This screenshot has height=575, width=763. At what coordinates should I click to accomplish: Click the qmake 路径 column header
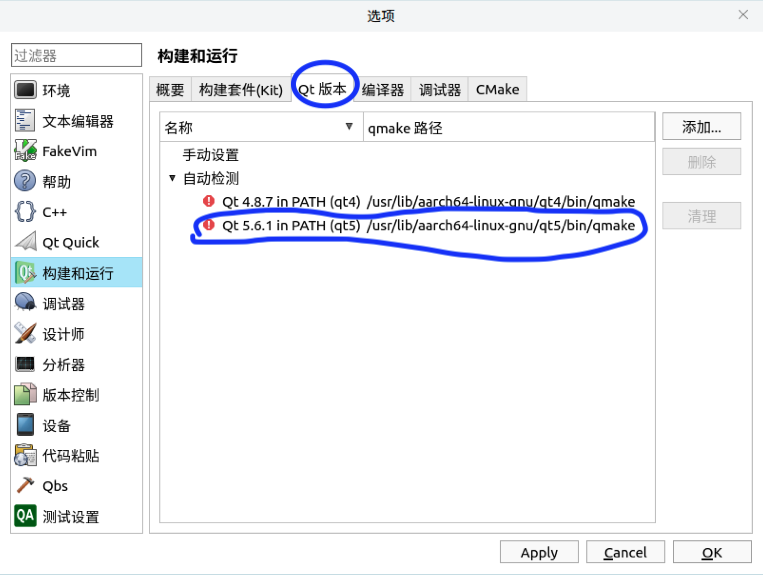point(509,127)
